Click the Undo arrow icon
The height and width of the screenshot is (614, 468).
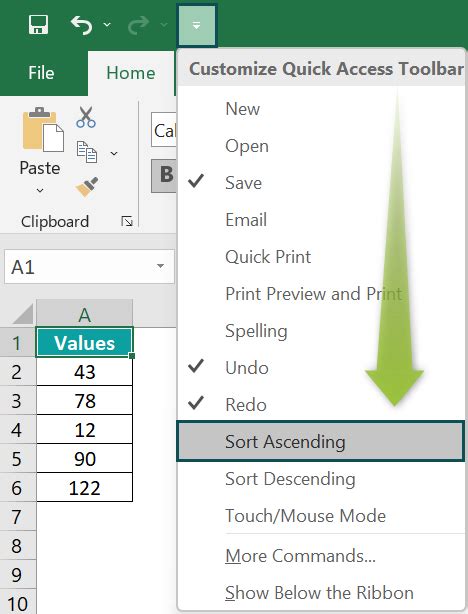click(81, 25)
